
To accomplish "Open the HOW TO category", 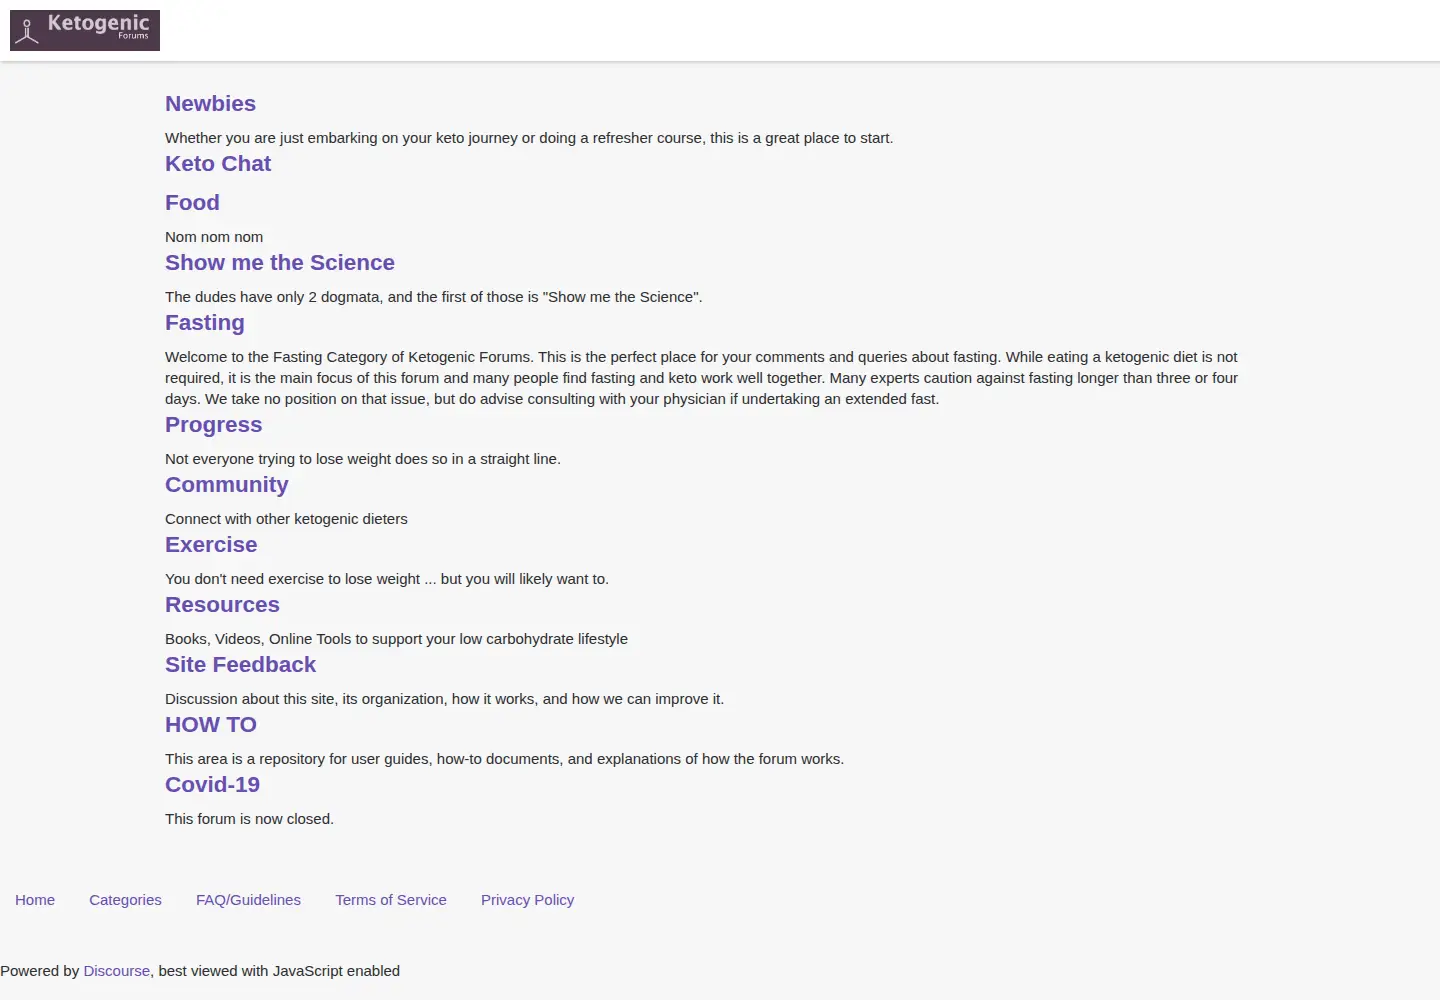I will click(x=211, y=725).
